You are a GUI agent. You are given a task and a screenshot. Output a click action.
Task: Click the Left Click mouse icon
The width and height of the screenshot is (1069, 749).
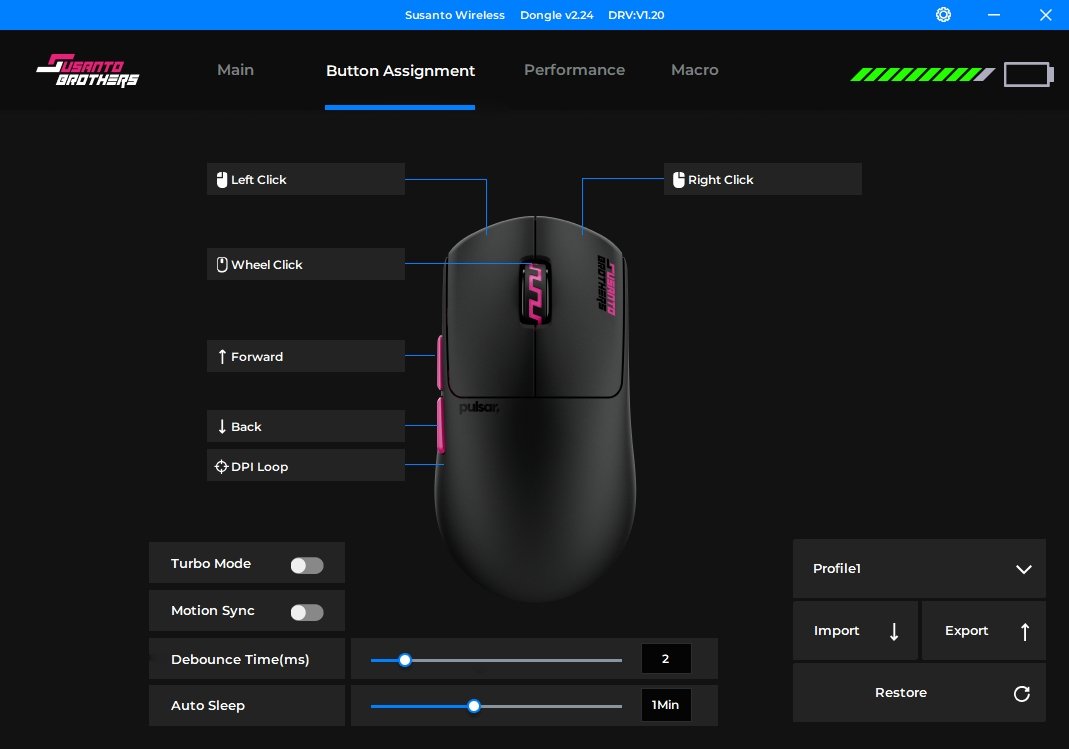click(x=222, y=180)
